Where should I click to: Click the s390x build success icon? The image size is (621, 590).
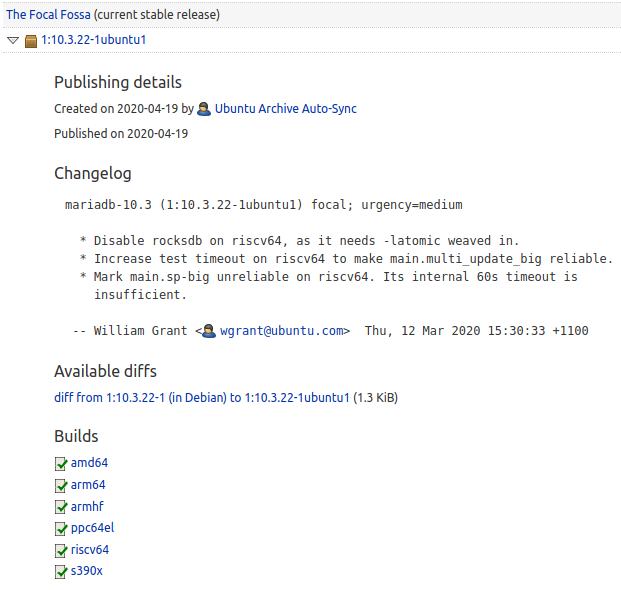pyautogui.click(x=61, y=572)
